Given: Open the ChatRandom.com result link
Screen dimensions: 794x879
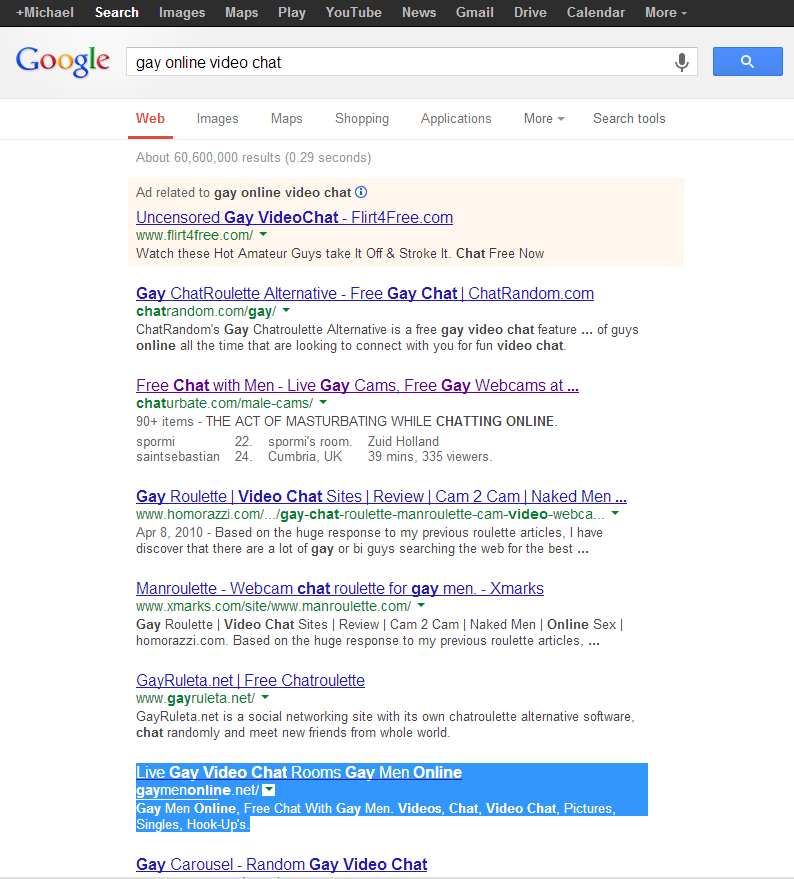Looking at the screenshot, I should coord(365,294).
